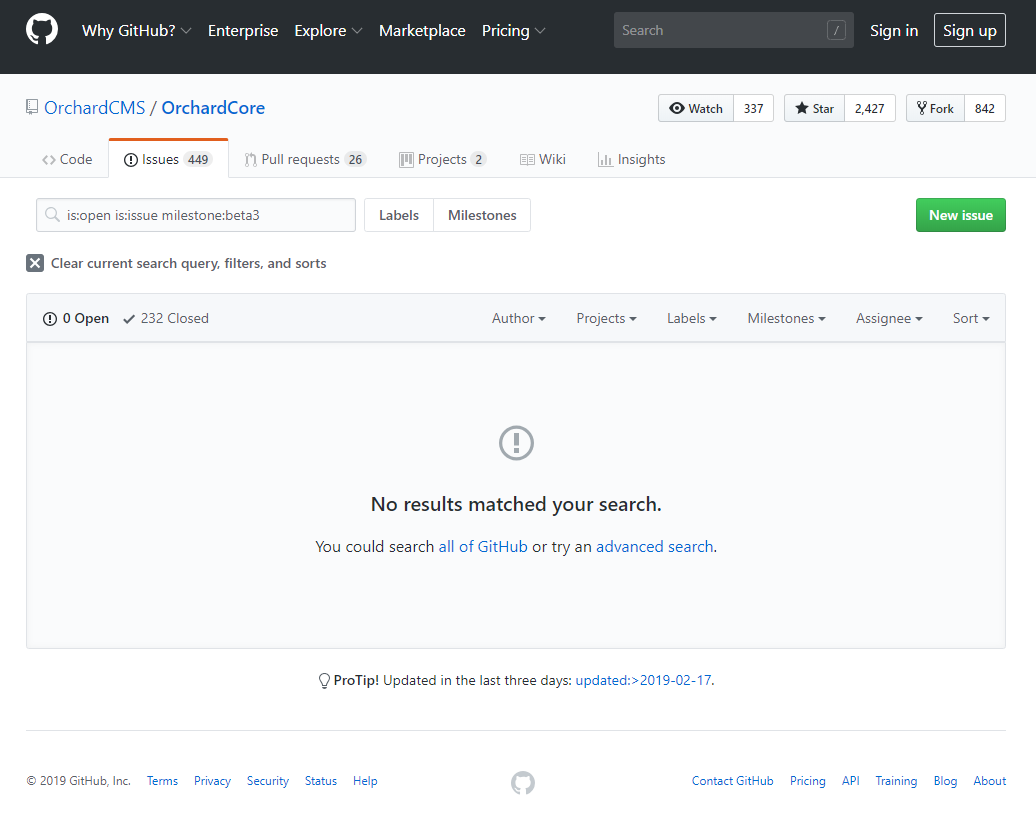Click the Milestones button next to search
Screen dimensions: 1036x816
482,215
